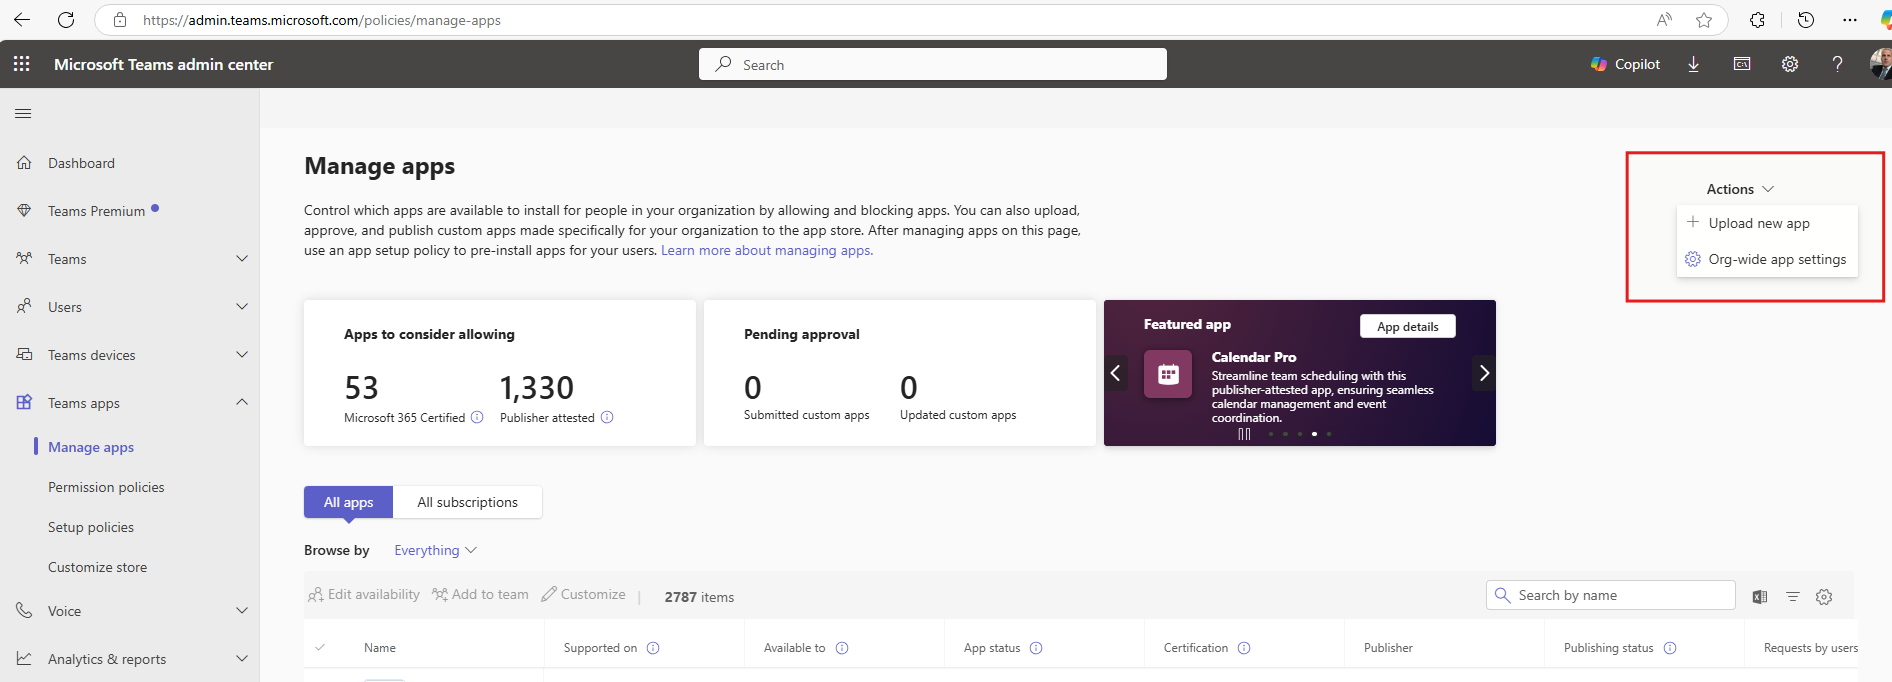Select Upload new app menu item
Image resolution: width=1892 pixels, height=682 pixels.
click(1758, 224)
